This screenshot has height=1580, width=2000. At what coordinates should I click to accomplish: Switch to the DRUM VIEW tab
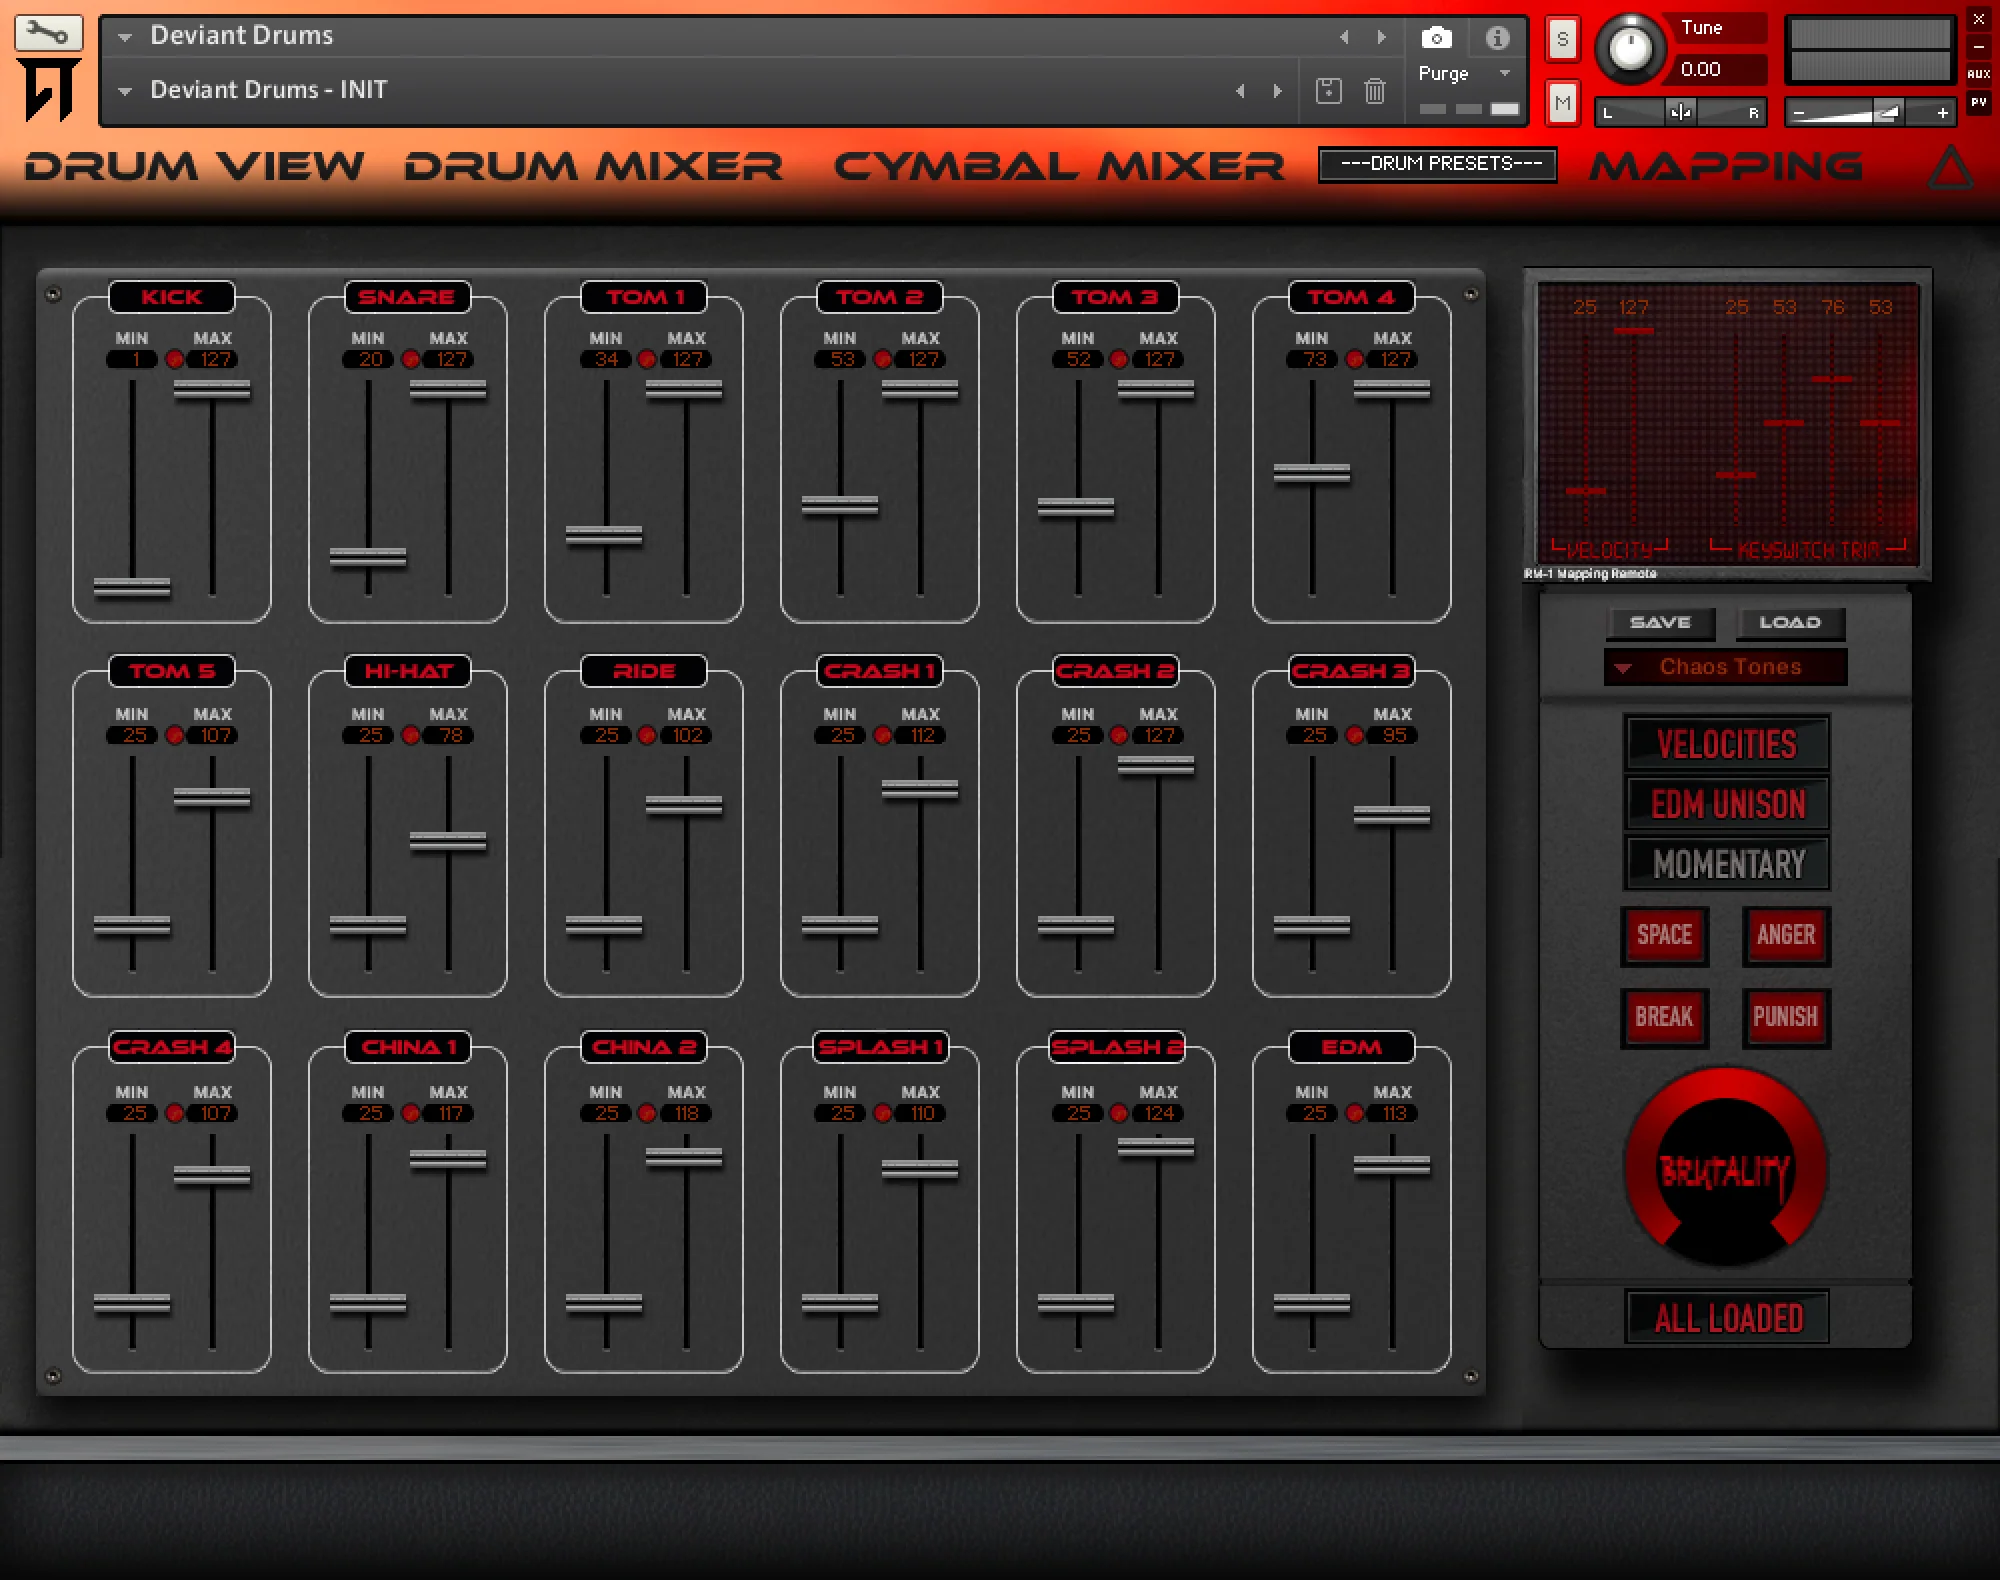pos(194,167)
